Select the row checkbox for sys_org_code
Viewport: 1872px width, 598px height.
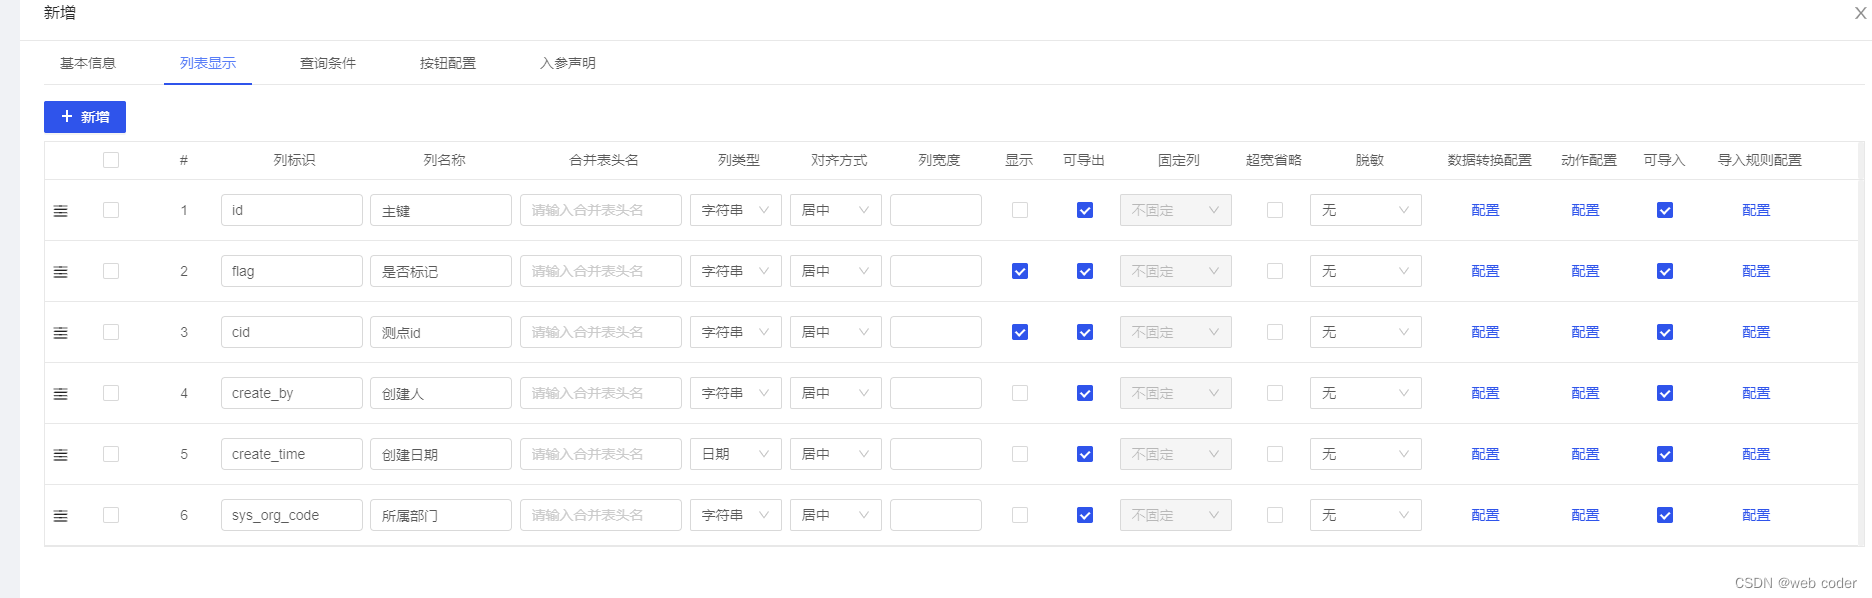tap(111, 515)
